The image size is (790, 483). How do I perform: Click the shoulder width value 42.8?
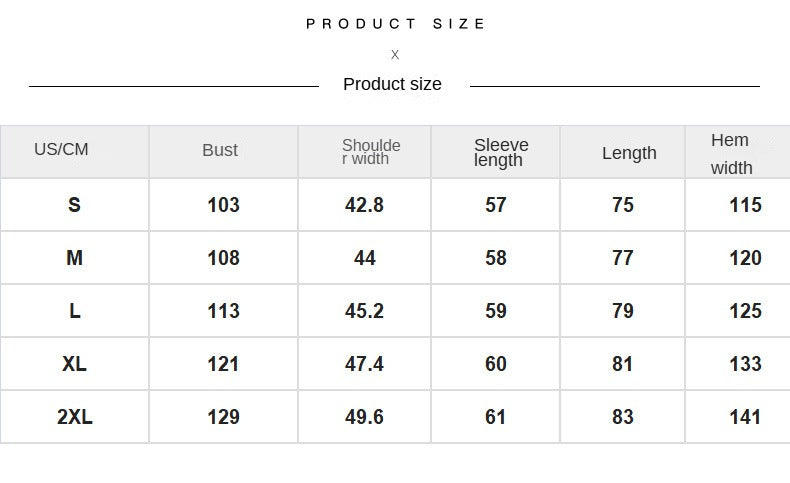[364, 205]
